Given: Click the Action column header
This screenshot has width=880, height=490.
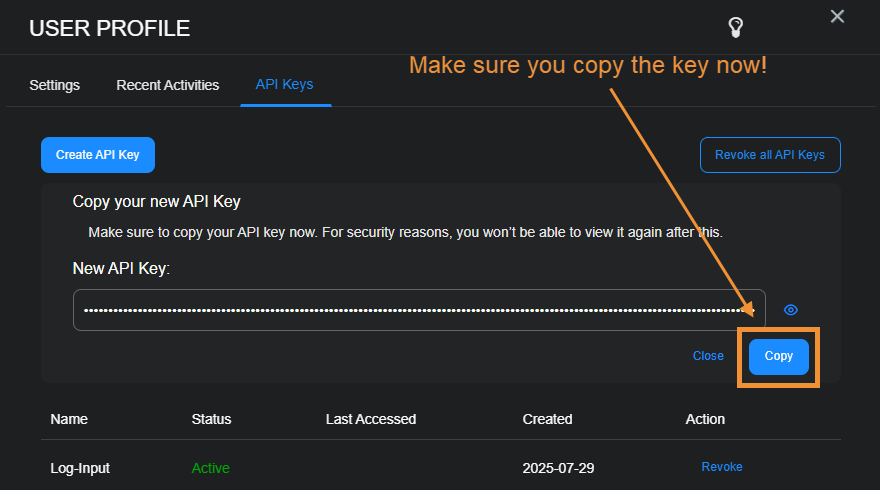Looking at the screenshot, I should pyautogui.click(x=706, y=419).
